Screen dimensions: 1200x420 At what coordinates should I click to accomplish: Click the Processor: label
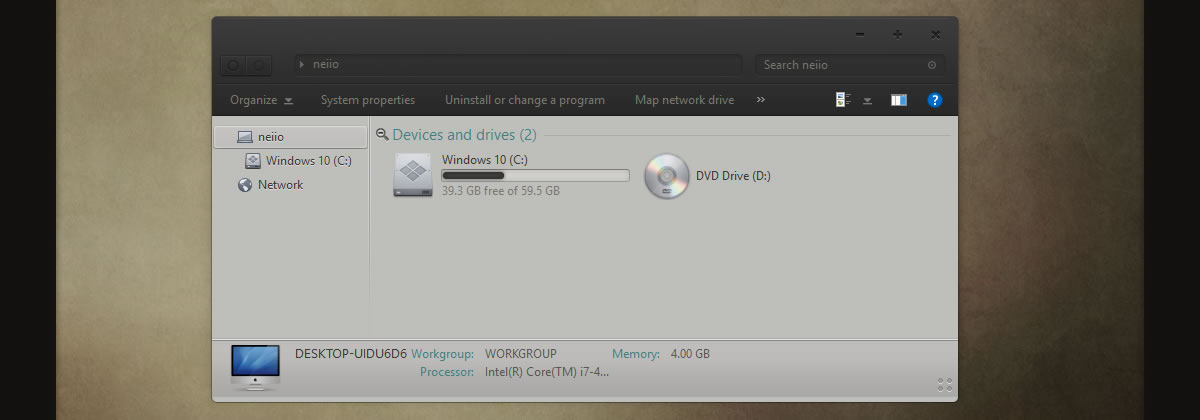coord(448,372)
